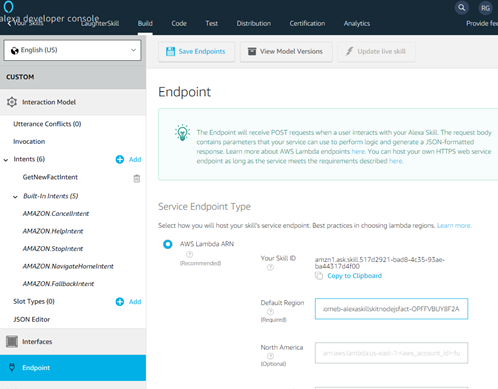498x389 pixels.
Task: Open the Distribution tab
Action: [x=254, y=23]
